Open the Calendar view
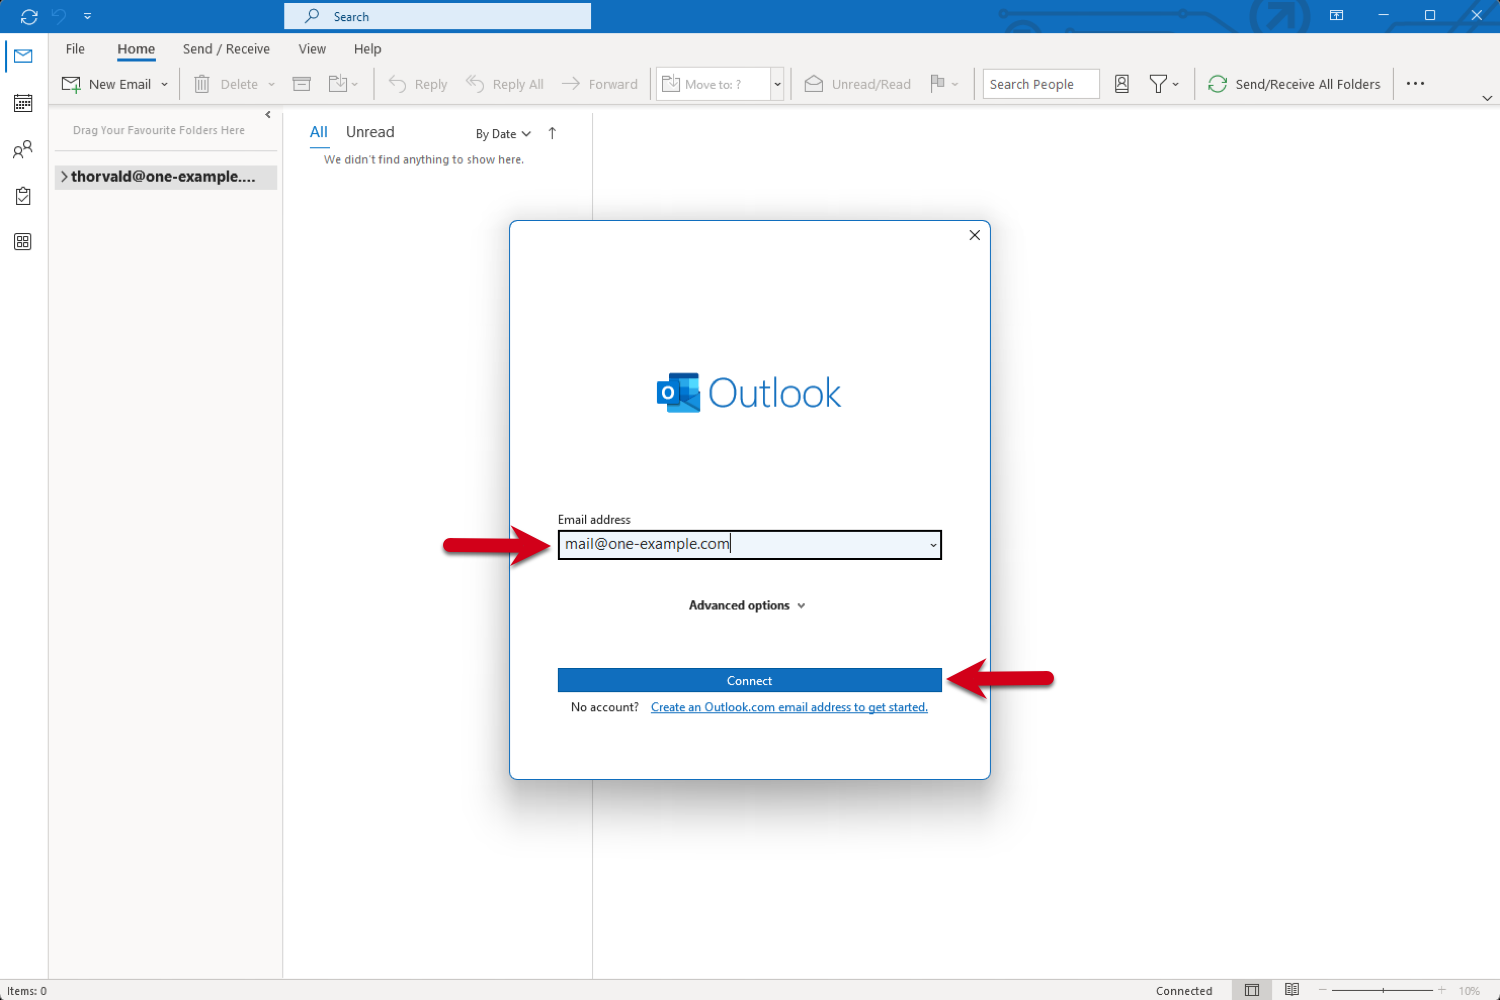The height and width of the screenshot is (1000, 1500). click(22, 103)
